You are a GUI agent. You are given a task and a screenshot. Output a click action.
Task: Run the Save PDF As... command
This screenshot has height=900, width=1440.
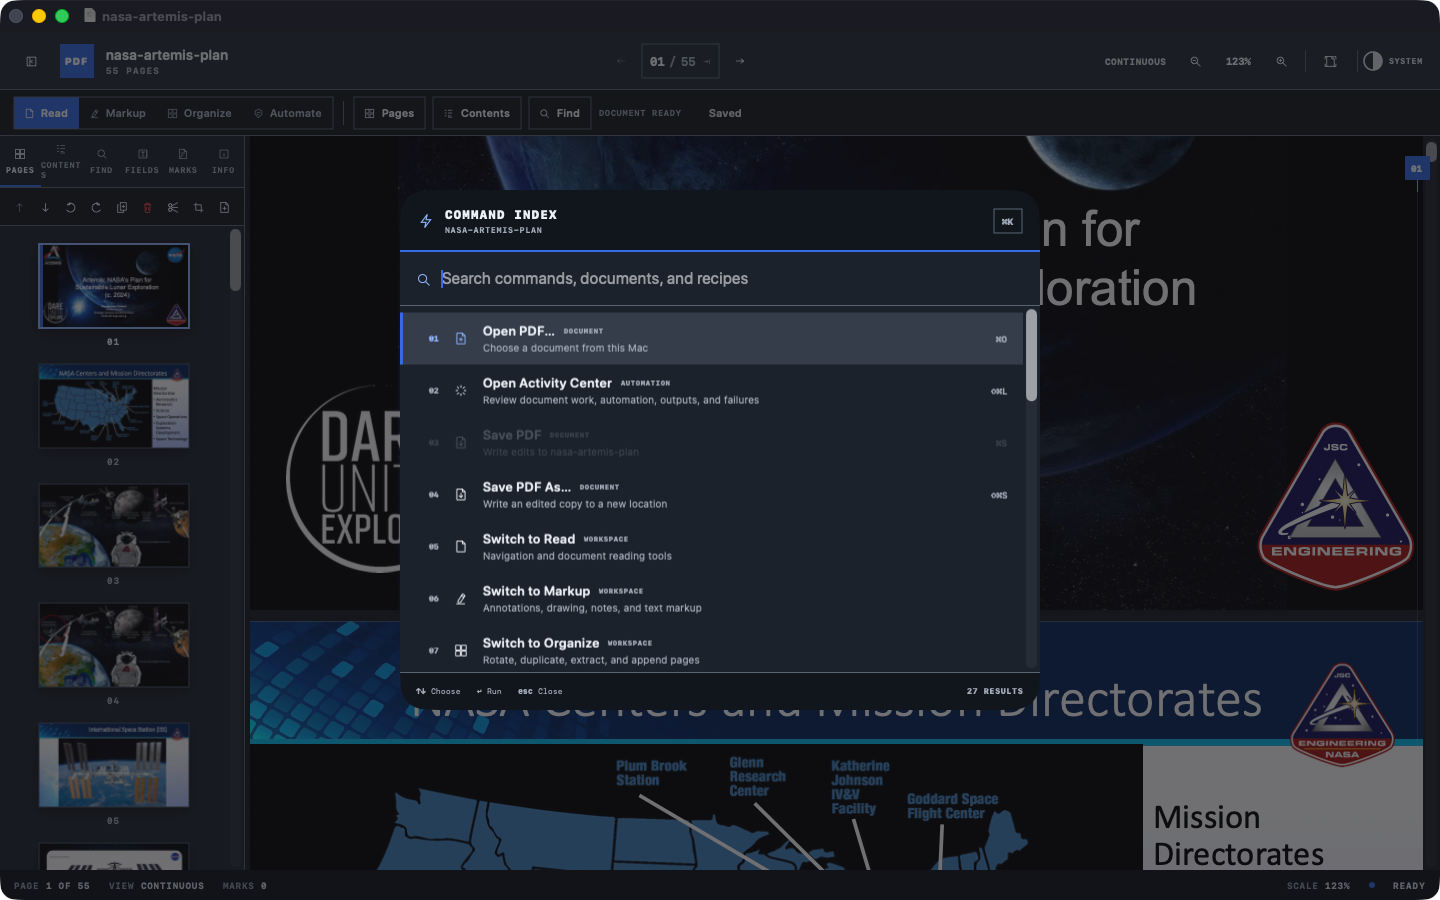coord(712,495)
